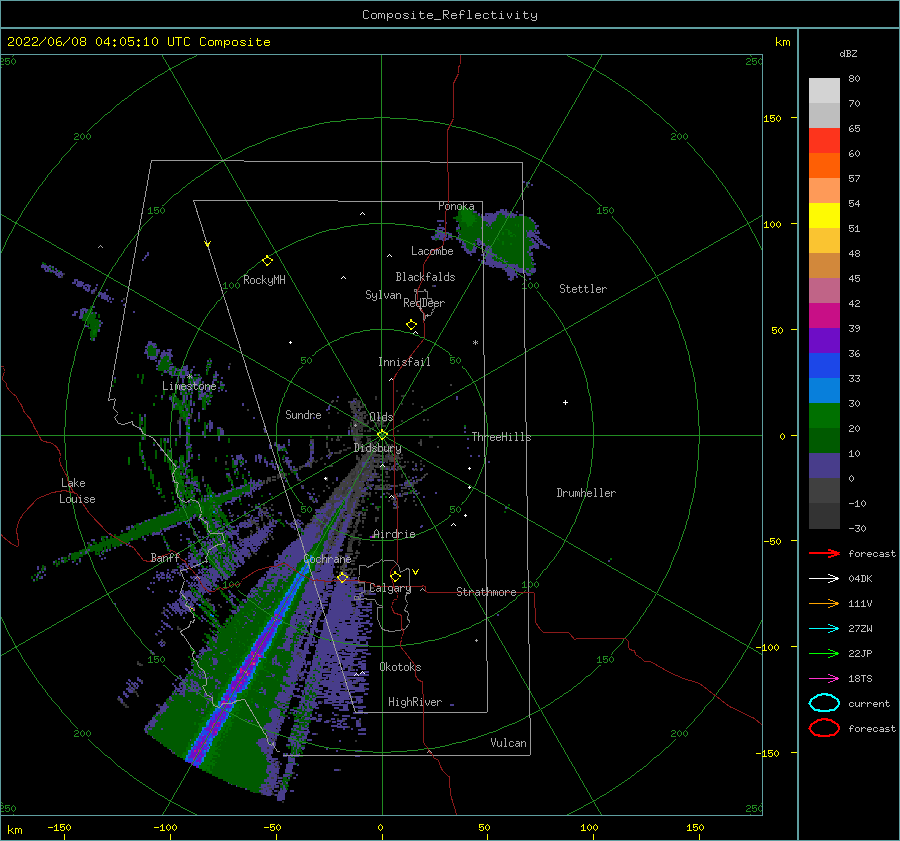The width and height of the screenshot is (900, 841).
Task: Pick the magenta 42-39 dBZ color swatch
Action: pyautogui.click(x=824, y=316)
